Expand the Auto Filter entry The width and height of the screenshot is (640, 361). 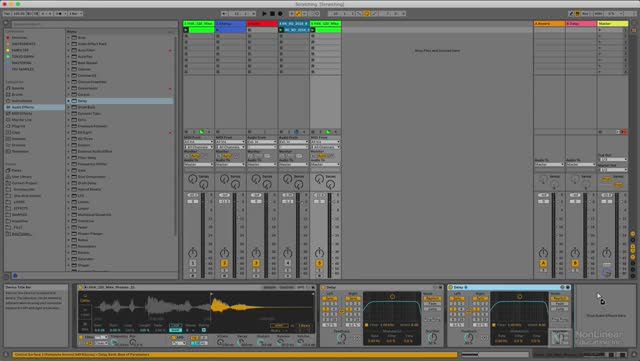[68, 50]
